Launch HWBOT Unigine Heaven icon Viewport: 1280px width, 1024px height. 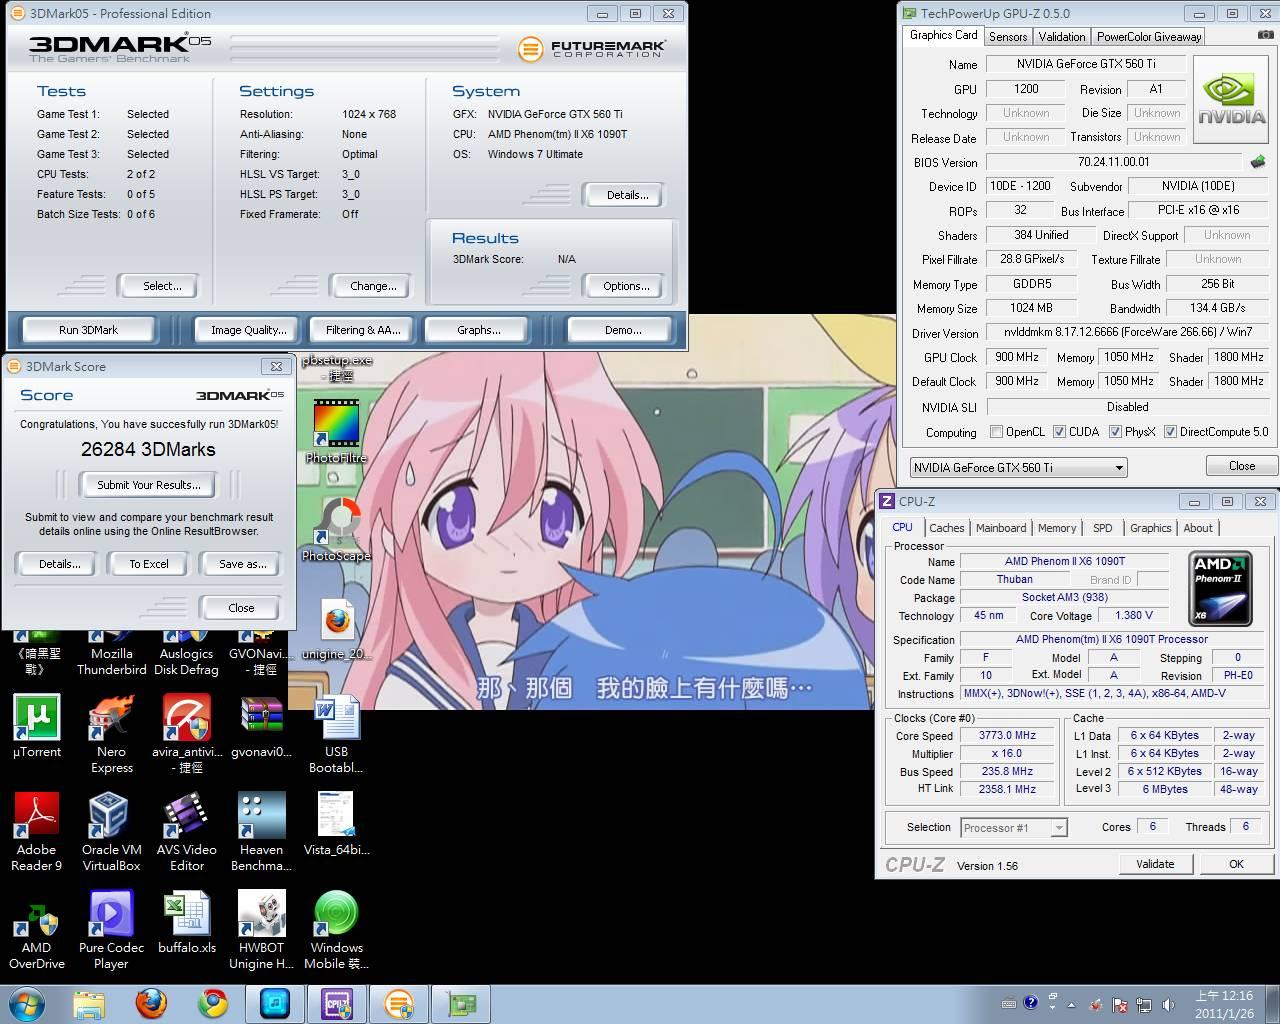(261, 930)
